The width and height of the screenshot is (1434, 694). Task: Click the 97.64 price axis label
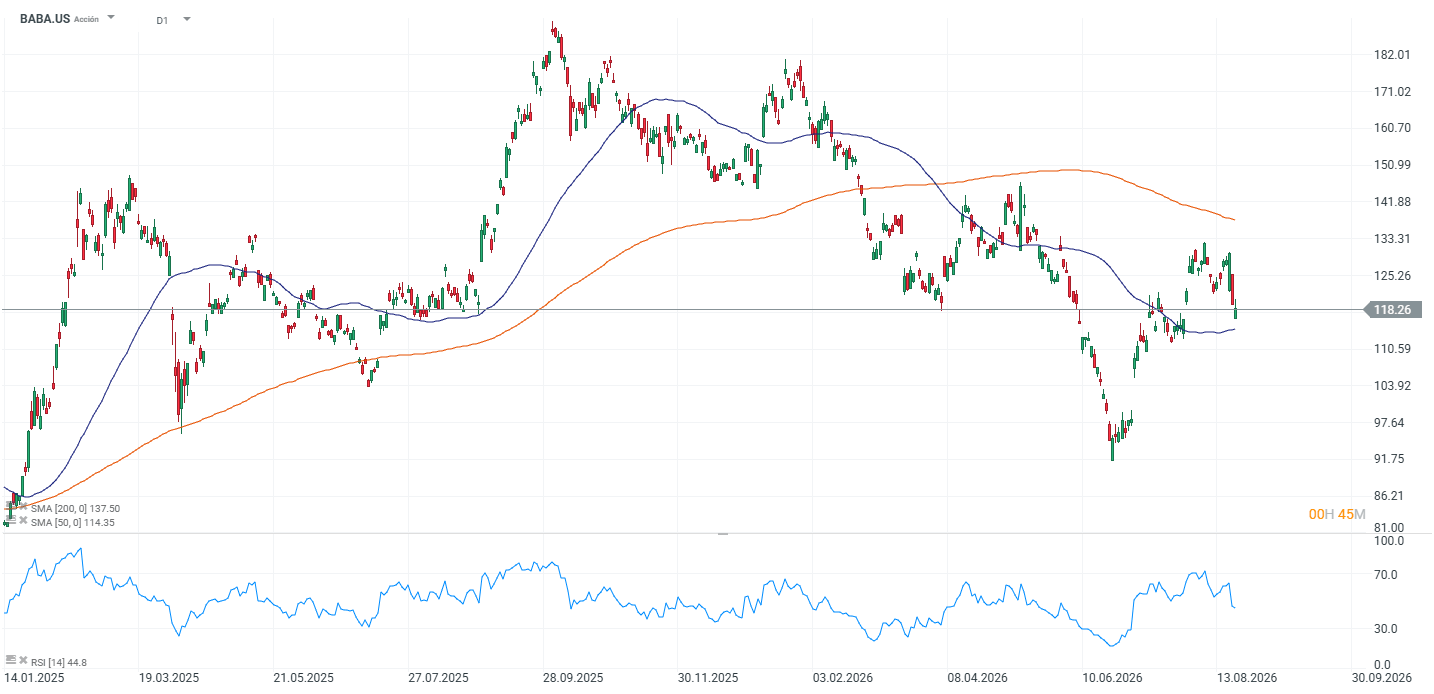1388,423
